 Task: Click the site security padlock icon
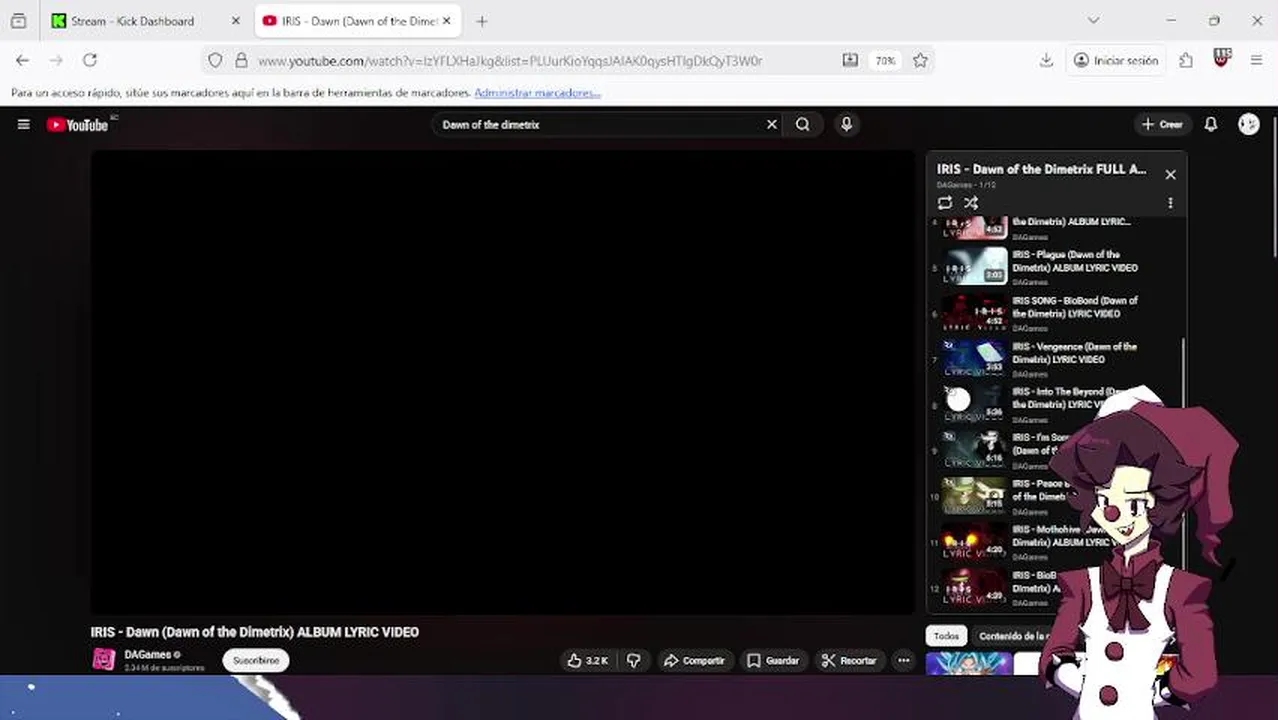(241, 61)
